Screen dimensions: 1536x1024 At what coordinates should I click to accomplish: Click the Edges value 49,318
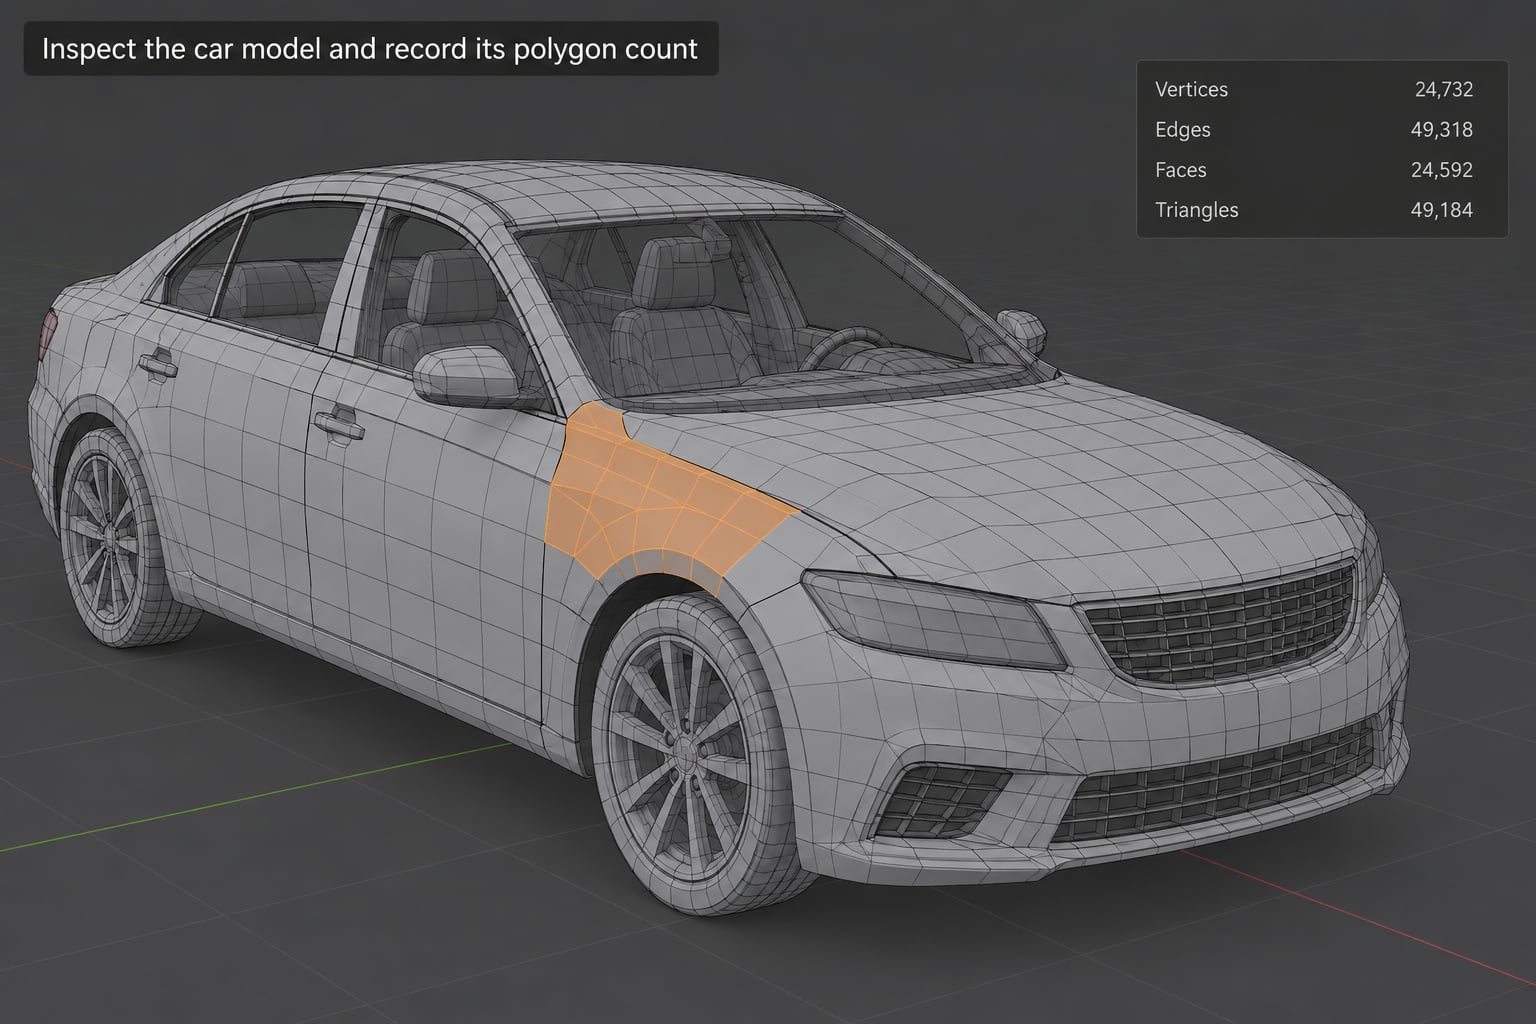click(1441, 129)
